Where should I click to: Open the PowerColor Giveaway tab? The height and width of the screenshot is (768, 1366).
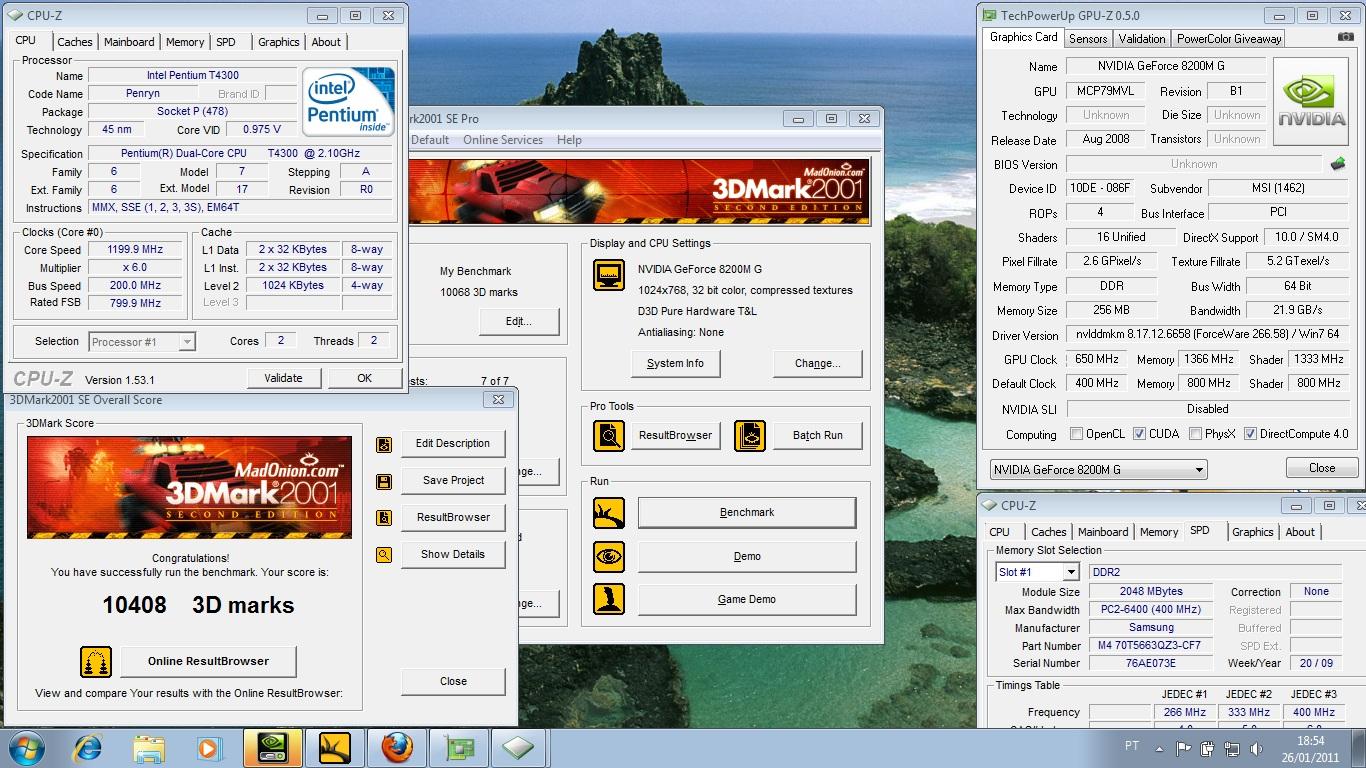click(x=1229, y=39)
